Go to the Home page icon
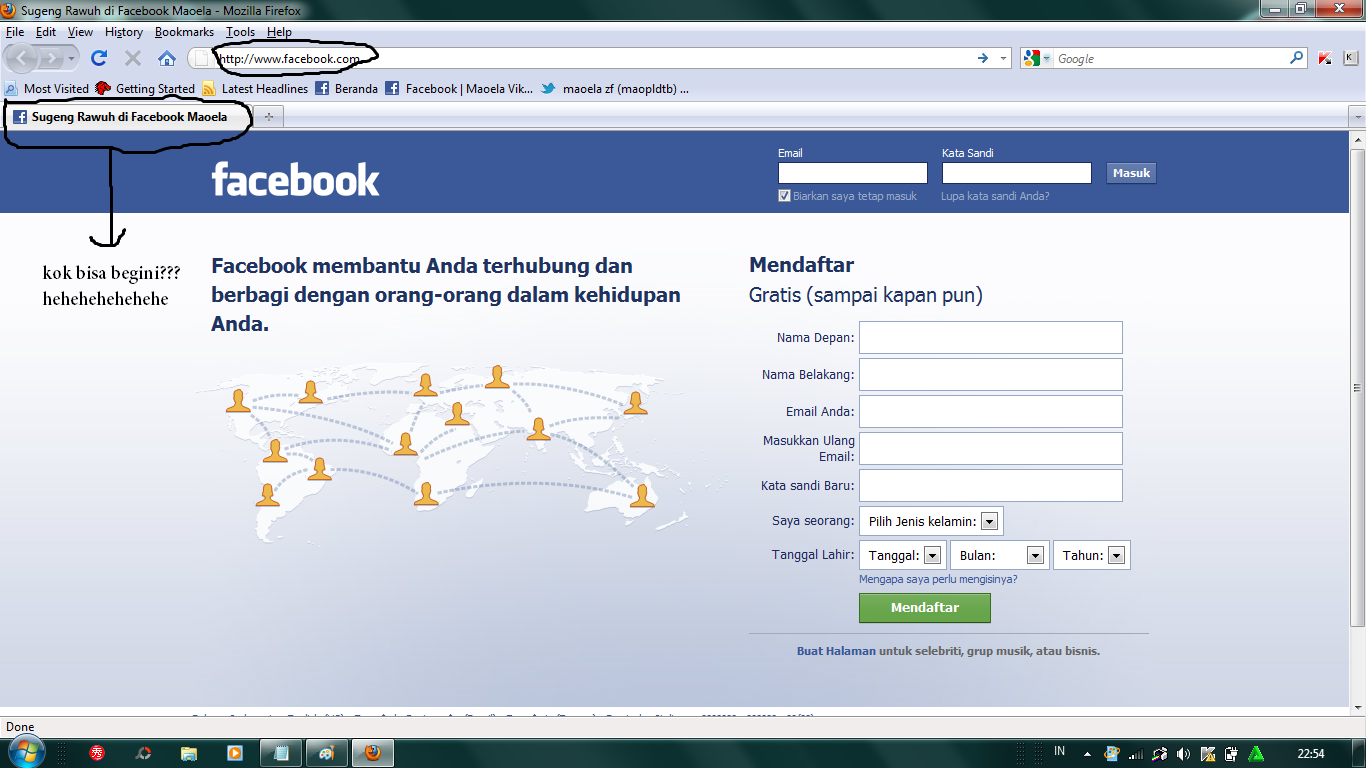Viewport: 1366px width, 768px height. click(x=167, y=59)
